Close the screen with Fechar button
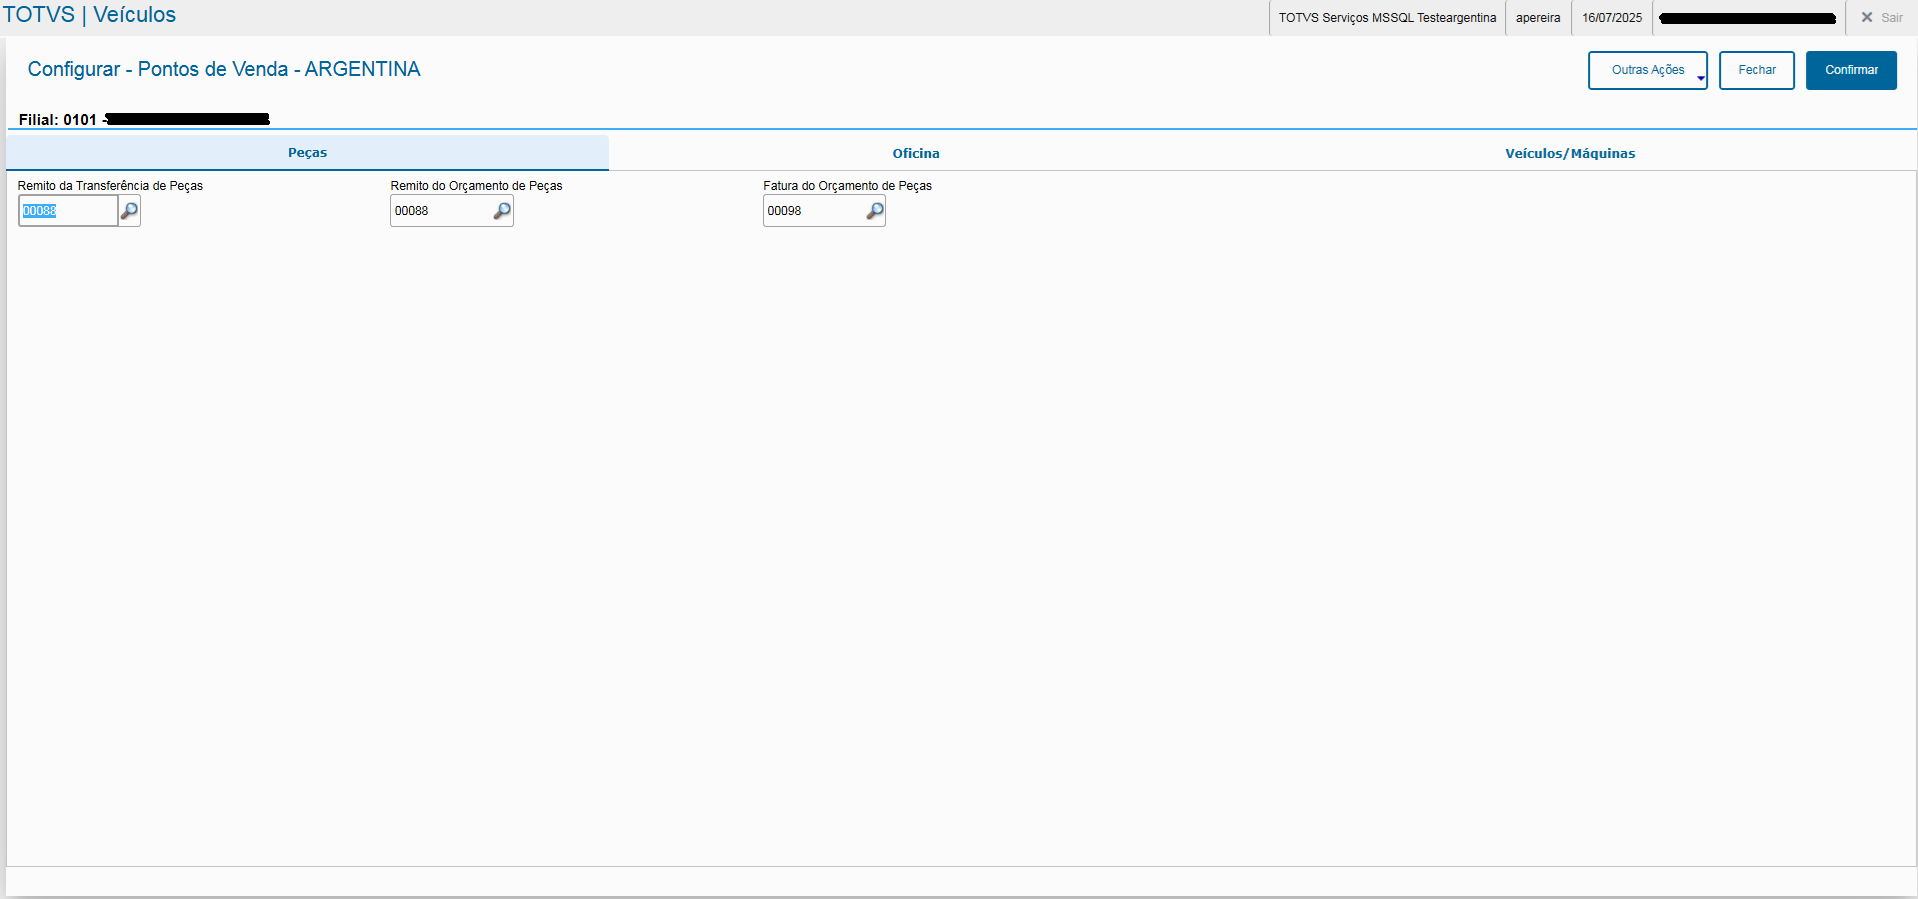Image resolution: width=1918 pixels, height=899 pixels. coord(1757,70)
